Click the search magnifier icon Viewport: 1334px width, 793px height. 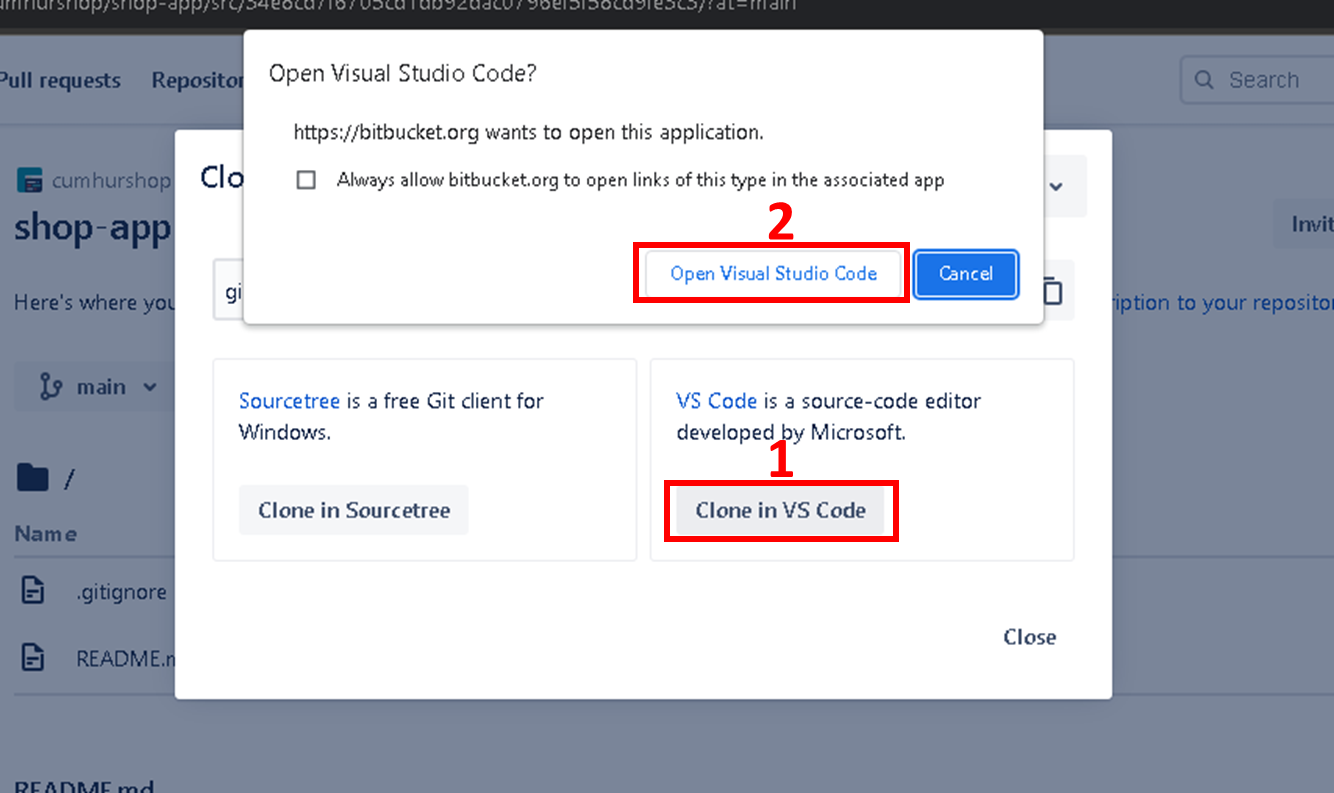(x=1205, y=80)
